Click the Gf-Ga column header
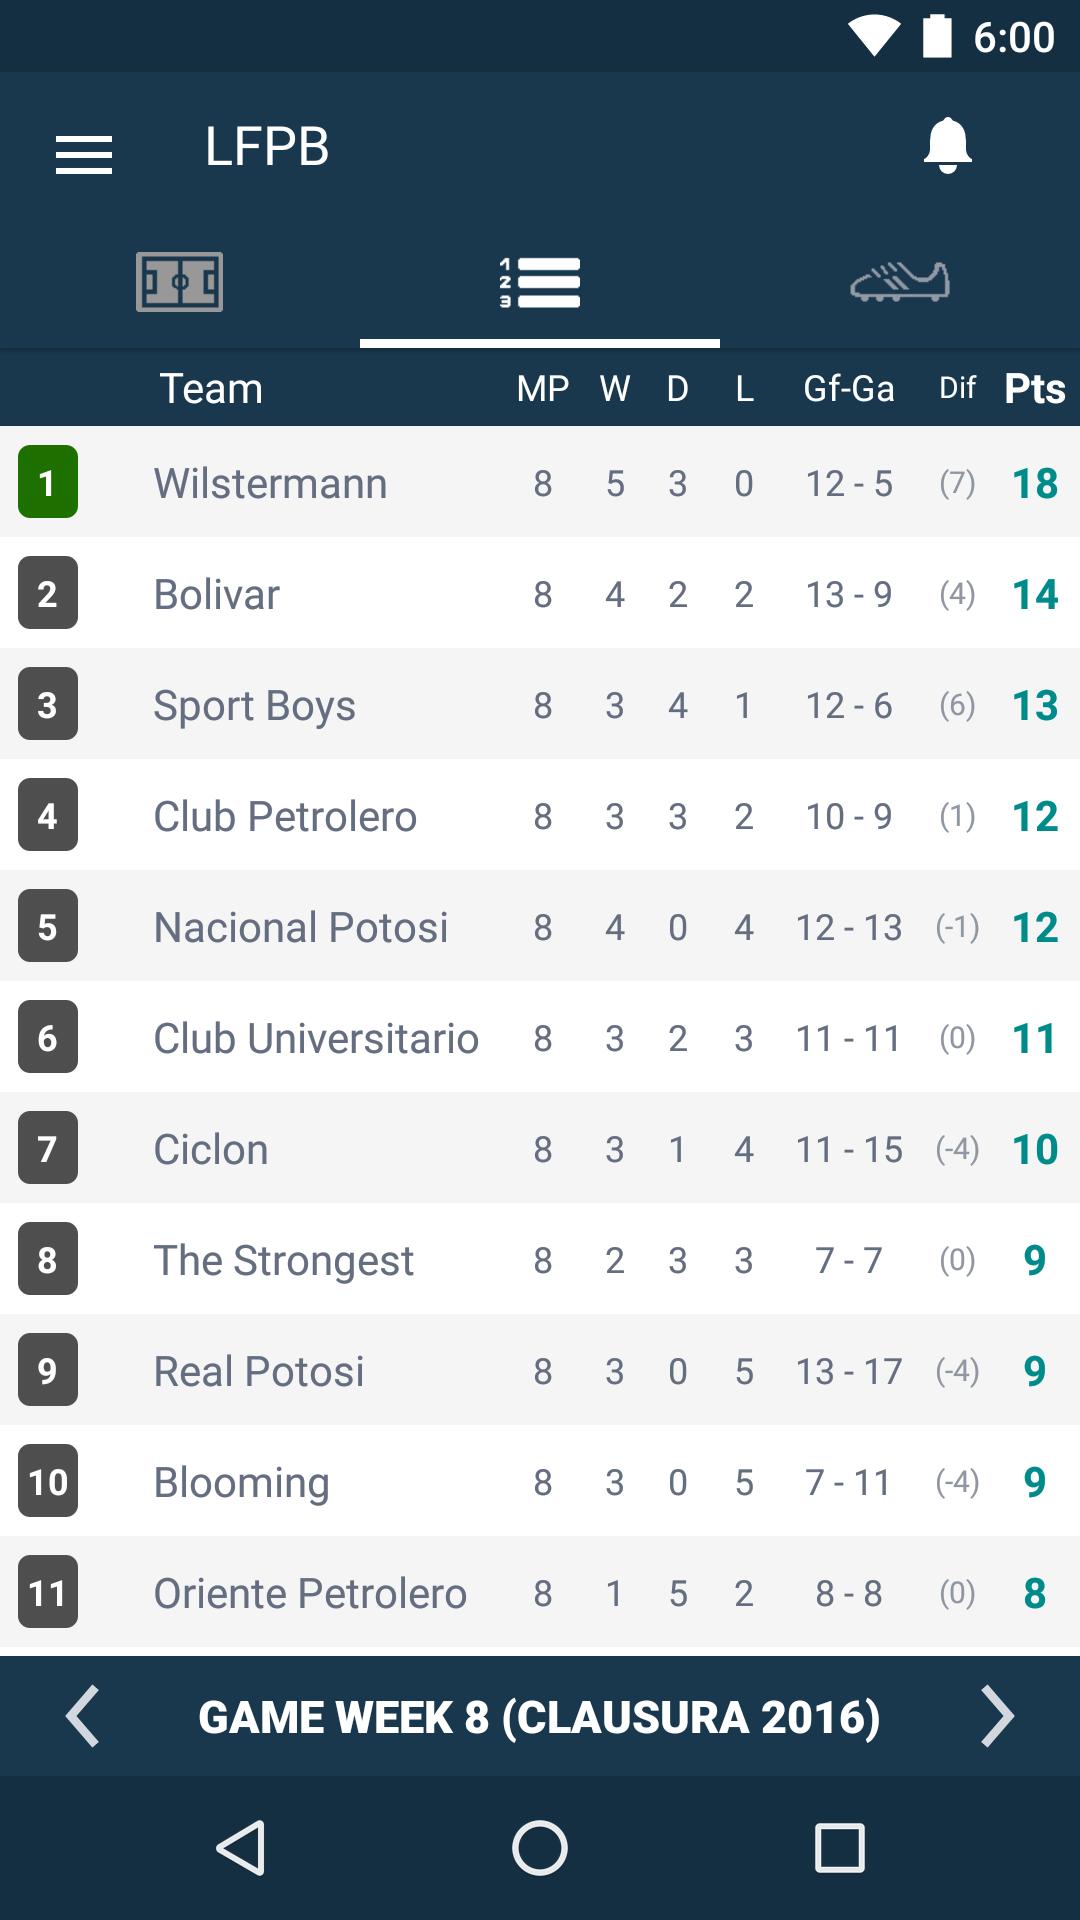Screen dimensions: 1080x1920 point(849,388)
